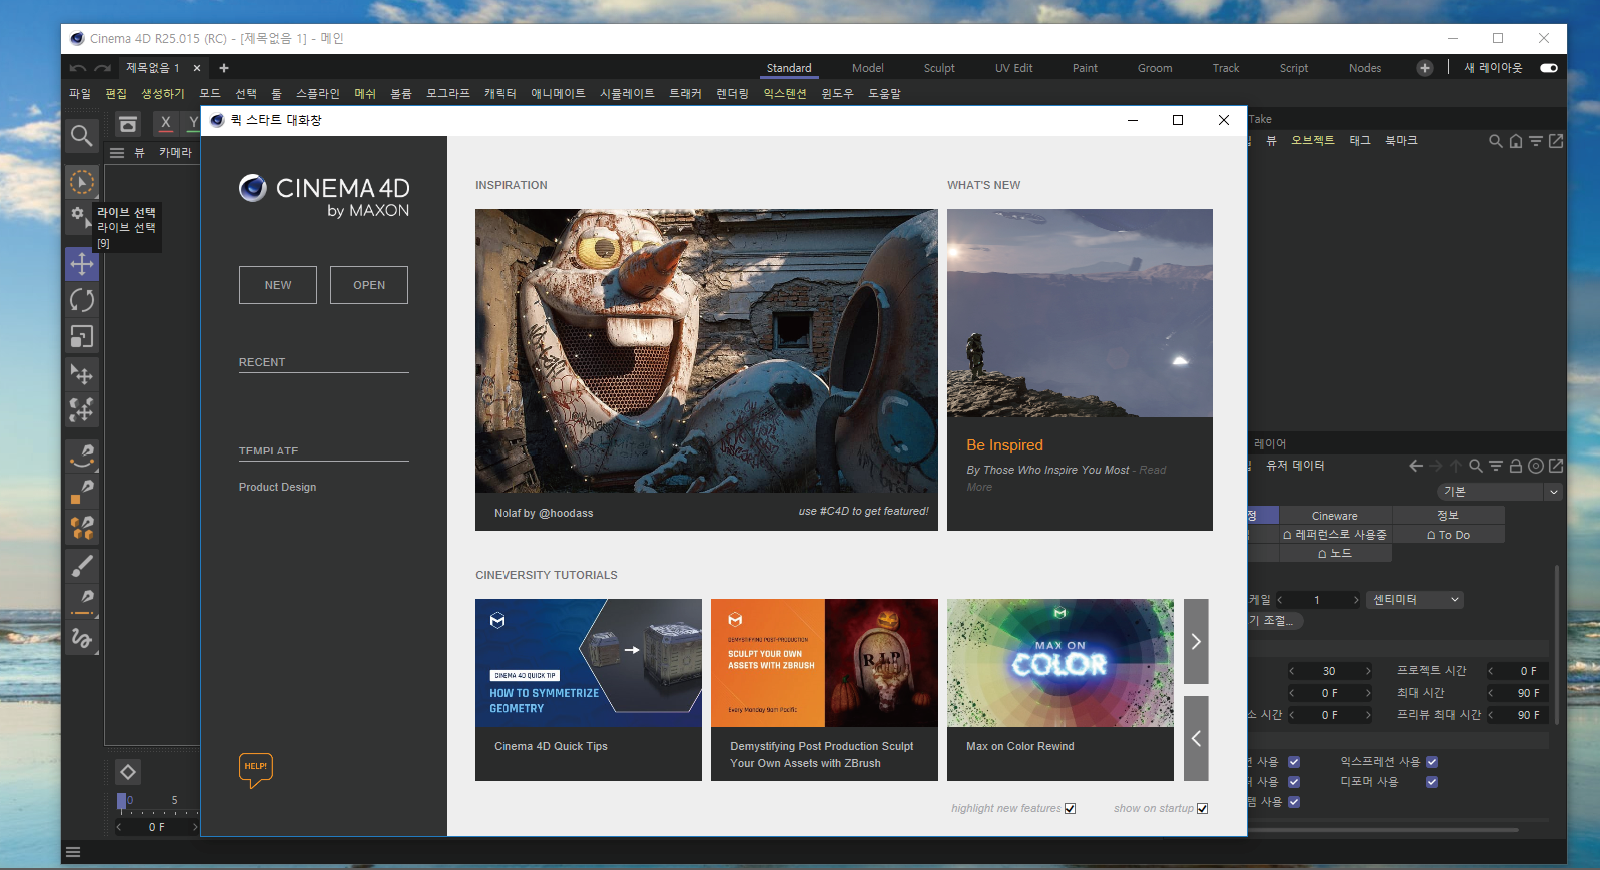The width and height of the screenshot is (1600, 870).
Task: Select the Scale tool in left toolbar
Action: (x=82, y=337)
